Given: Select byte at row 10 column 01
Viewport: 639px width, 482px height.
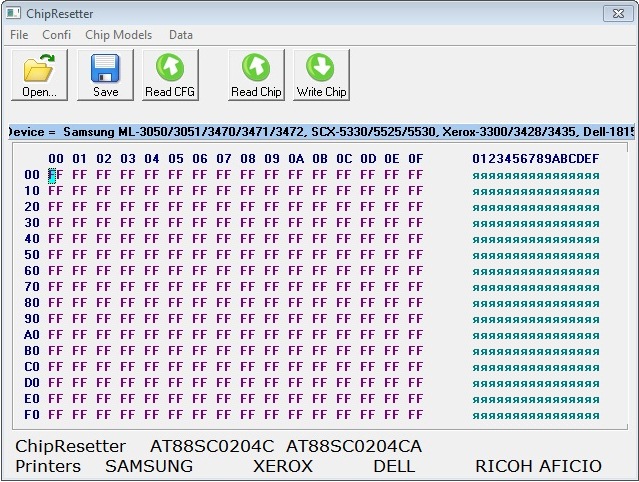Looking at the screenshot, I should point(79,191).
